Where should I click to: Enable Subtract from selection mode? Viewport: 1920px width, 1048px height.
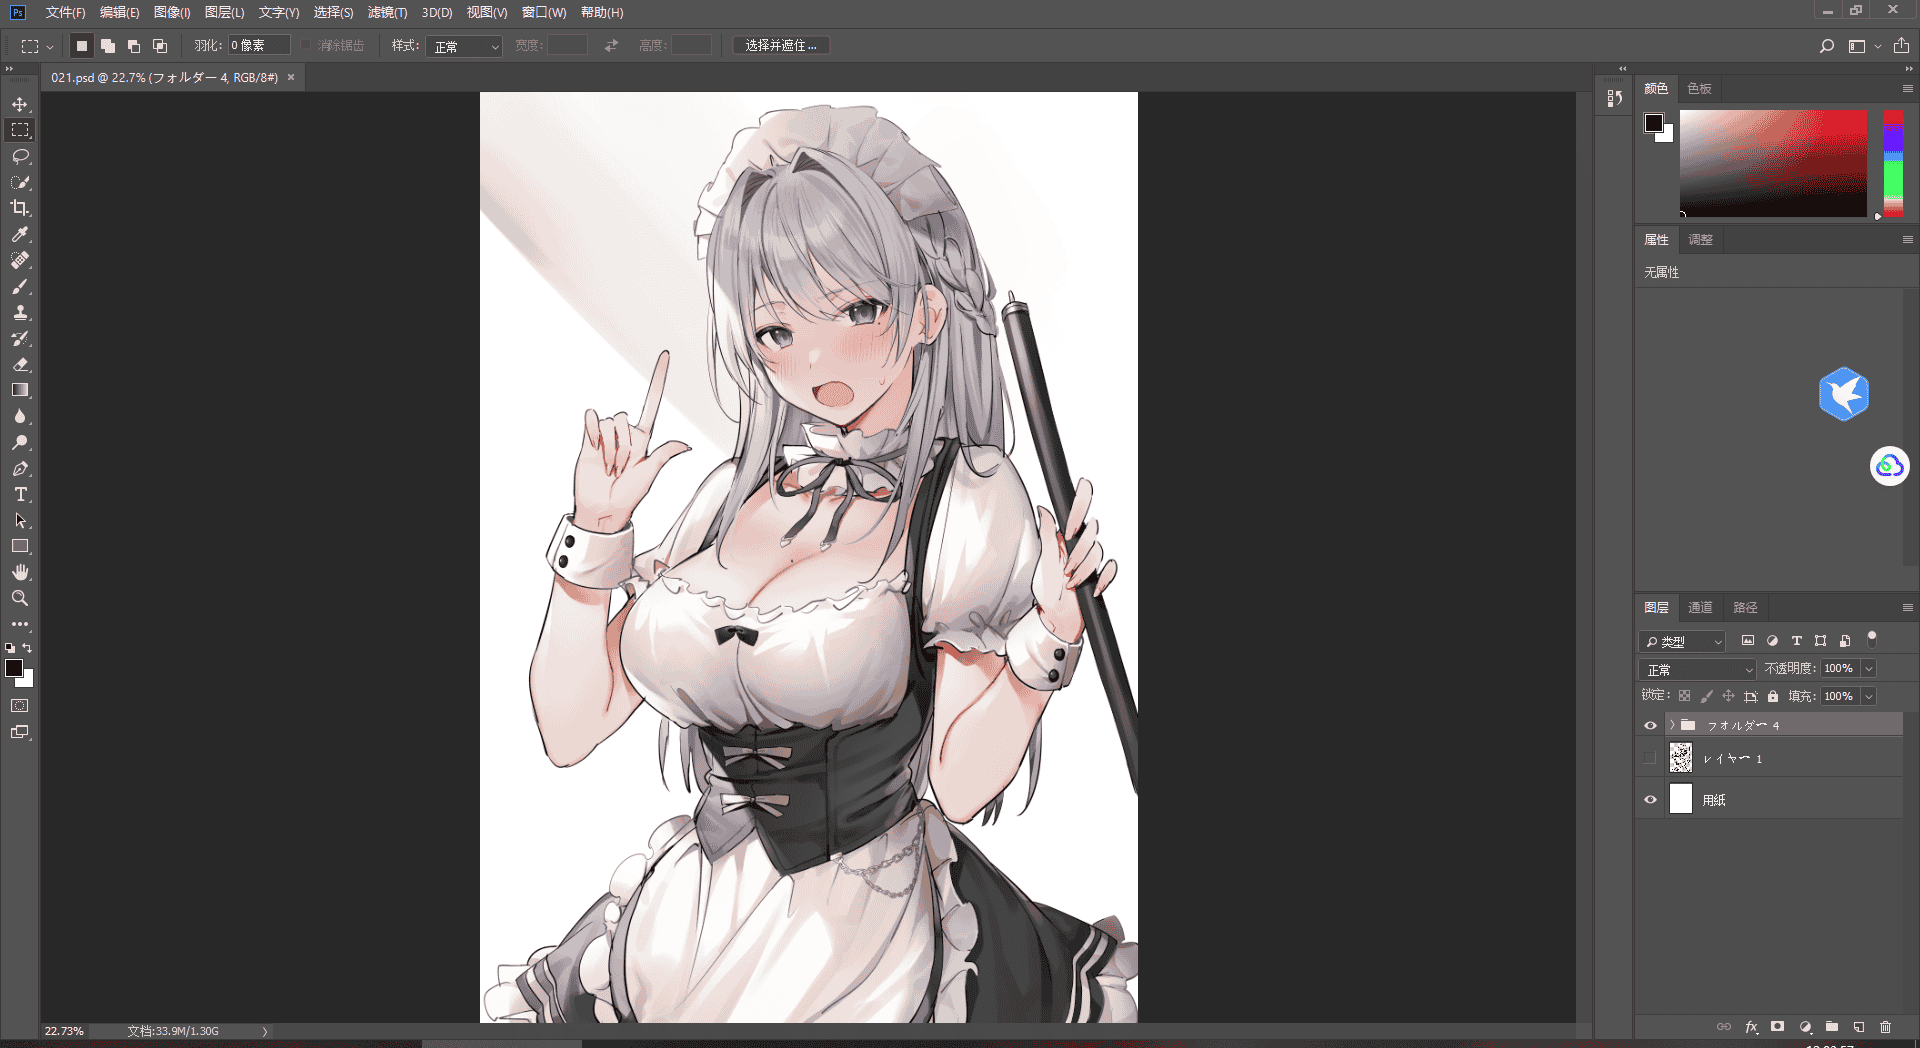[x=134, y=46]
